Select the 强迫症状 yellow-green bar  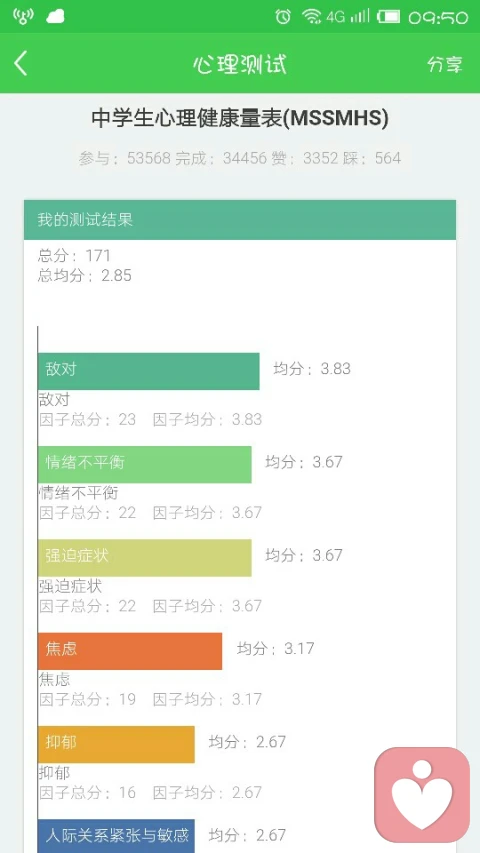coord(145,558)
